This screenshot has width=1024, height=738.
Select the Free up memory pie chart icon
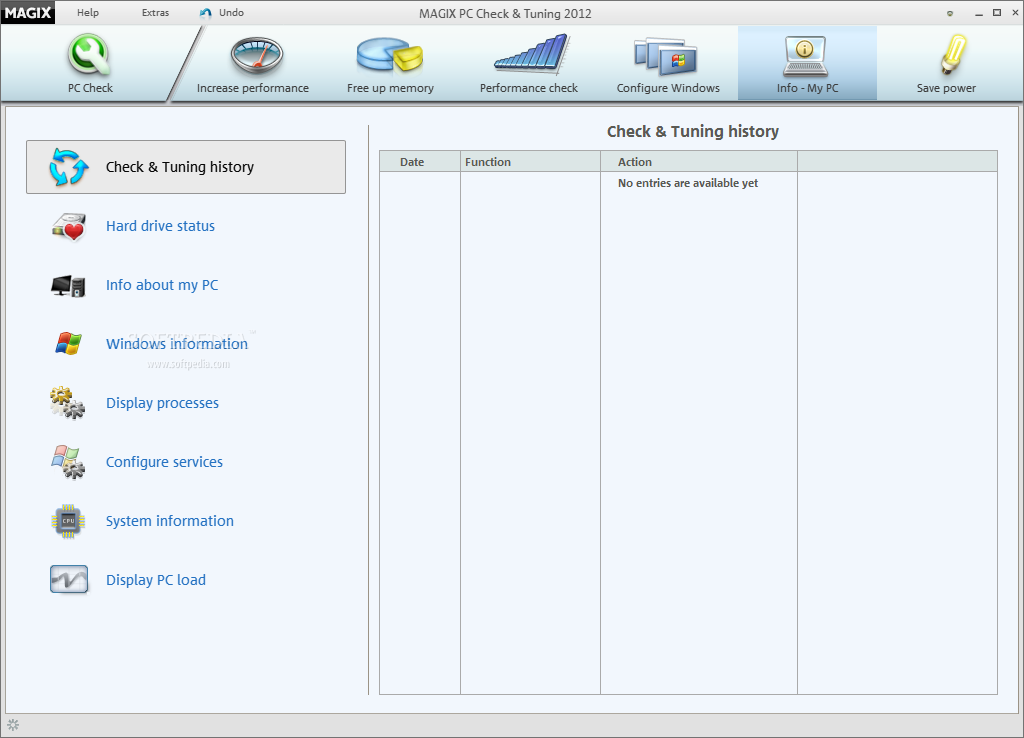pyautogui.click(x=390, y=55)
